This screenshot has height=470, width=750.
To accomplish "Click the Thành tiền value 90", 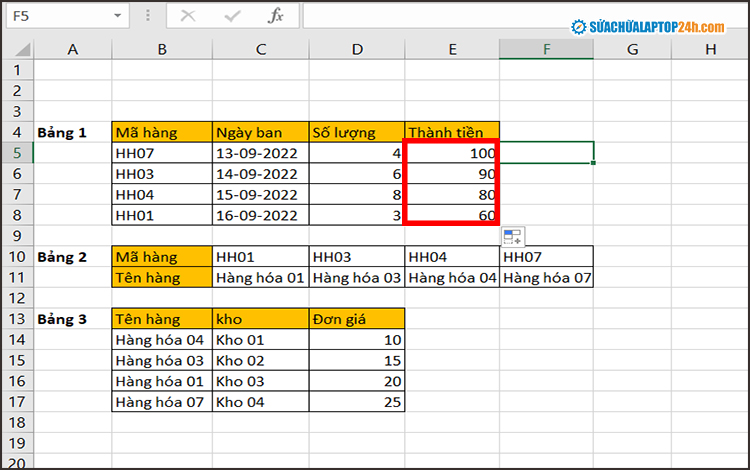I will pyautogui.click(x=452, y=174).
